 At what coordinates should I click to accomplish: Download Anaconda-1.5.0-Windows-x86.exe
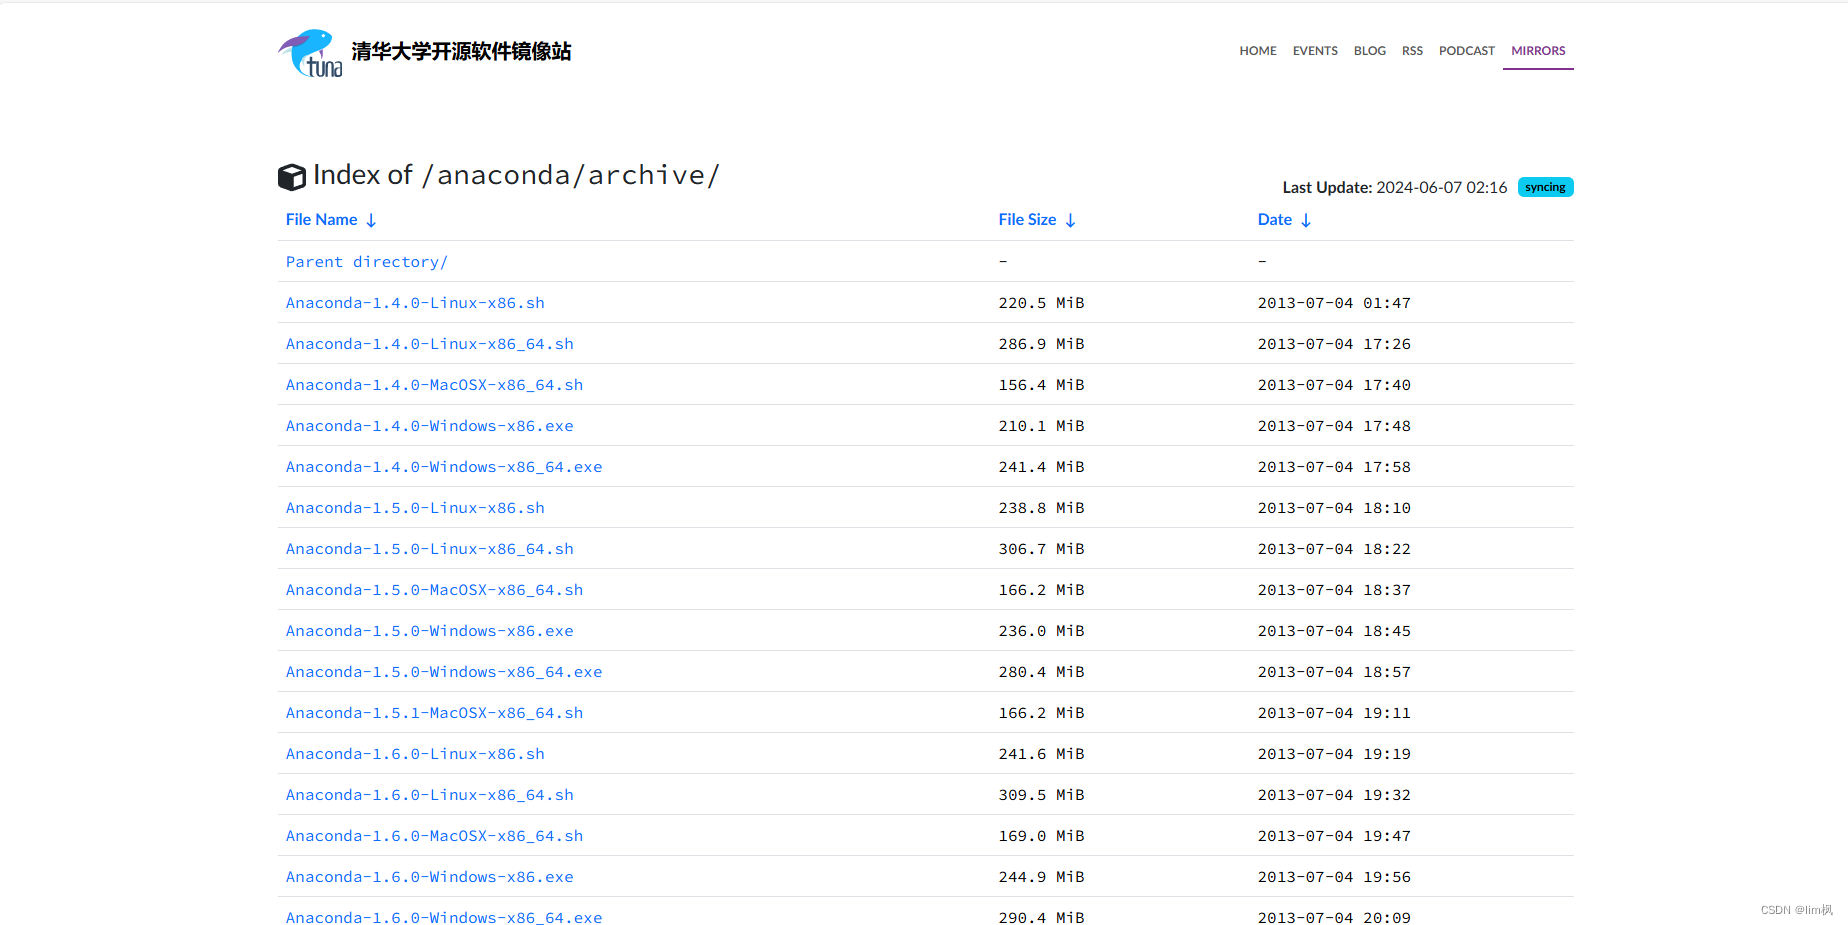tap(430, 631)
